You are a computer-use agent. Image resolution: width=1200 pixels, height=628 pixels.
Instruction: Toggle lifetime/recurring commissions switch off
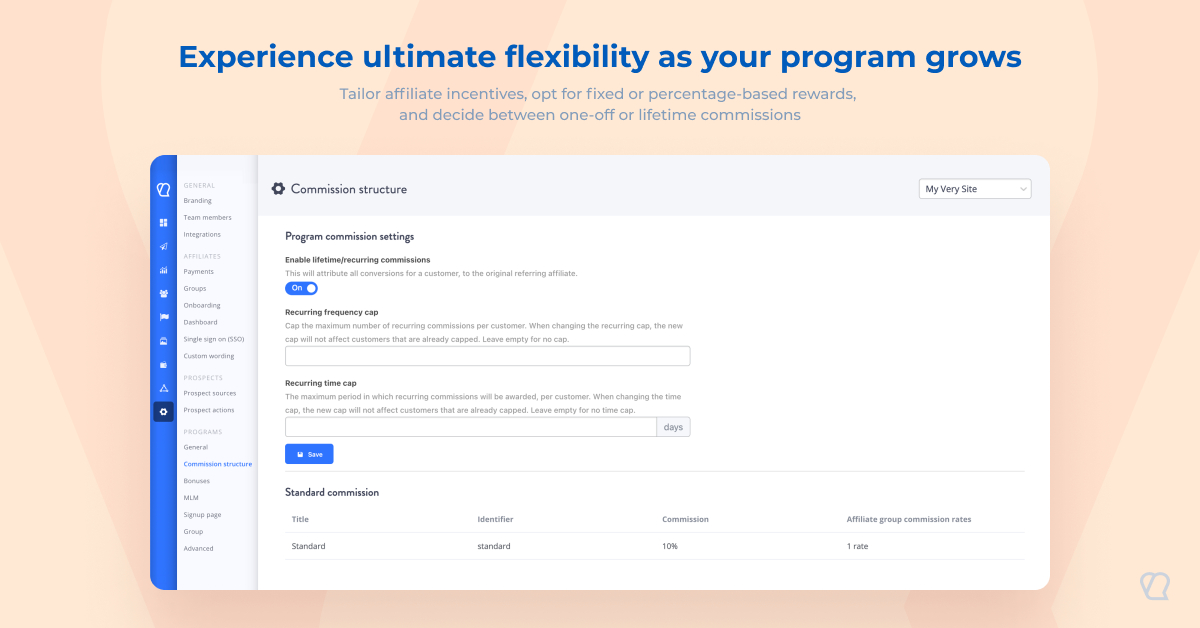click(301, 288)
